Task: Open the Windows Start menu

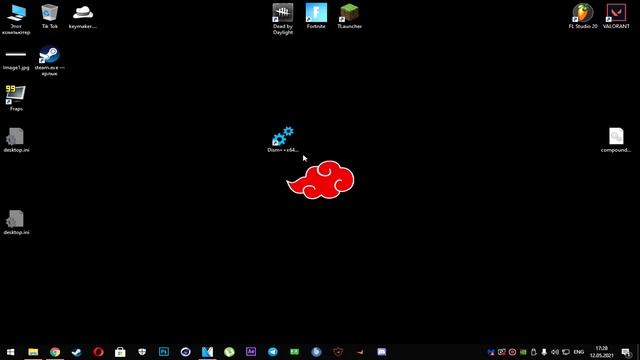Action: coord(11,352)
